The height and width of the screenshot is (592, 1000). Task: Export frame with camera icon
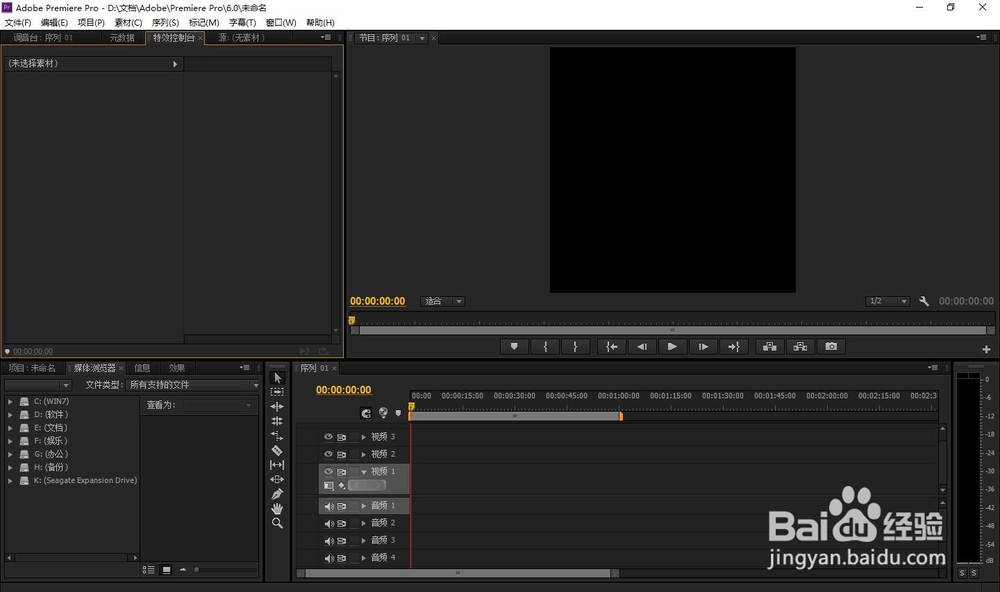tap(831, 346)
